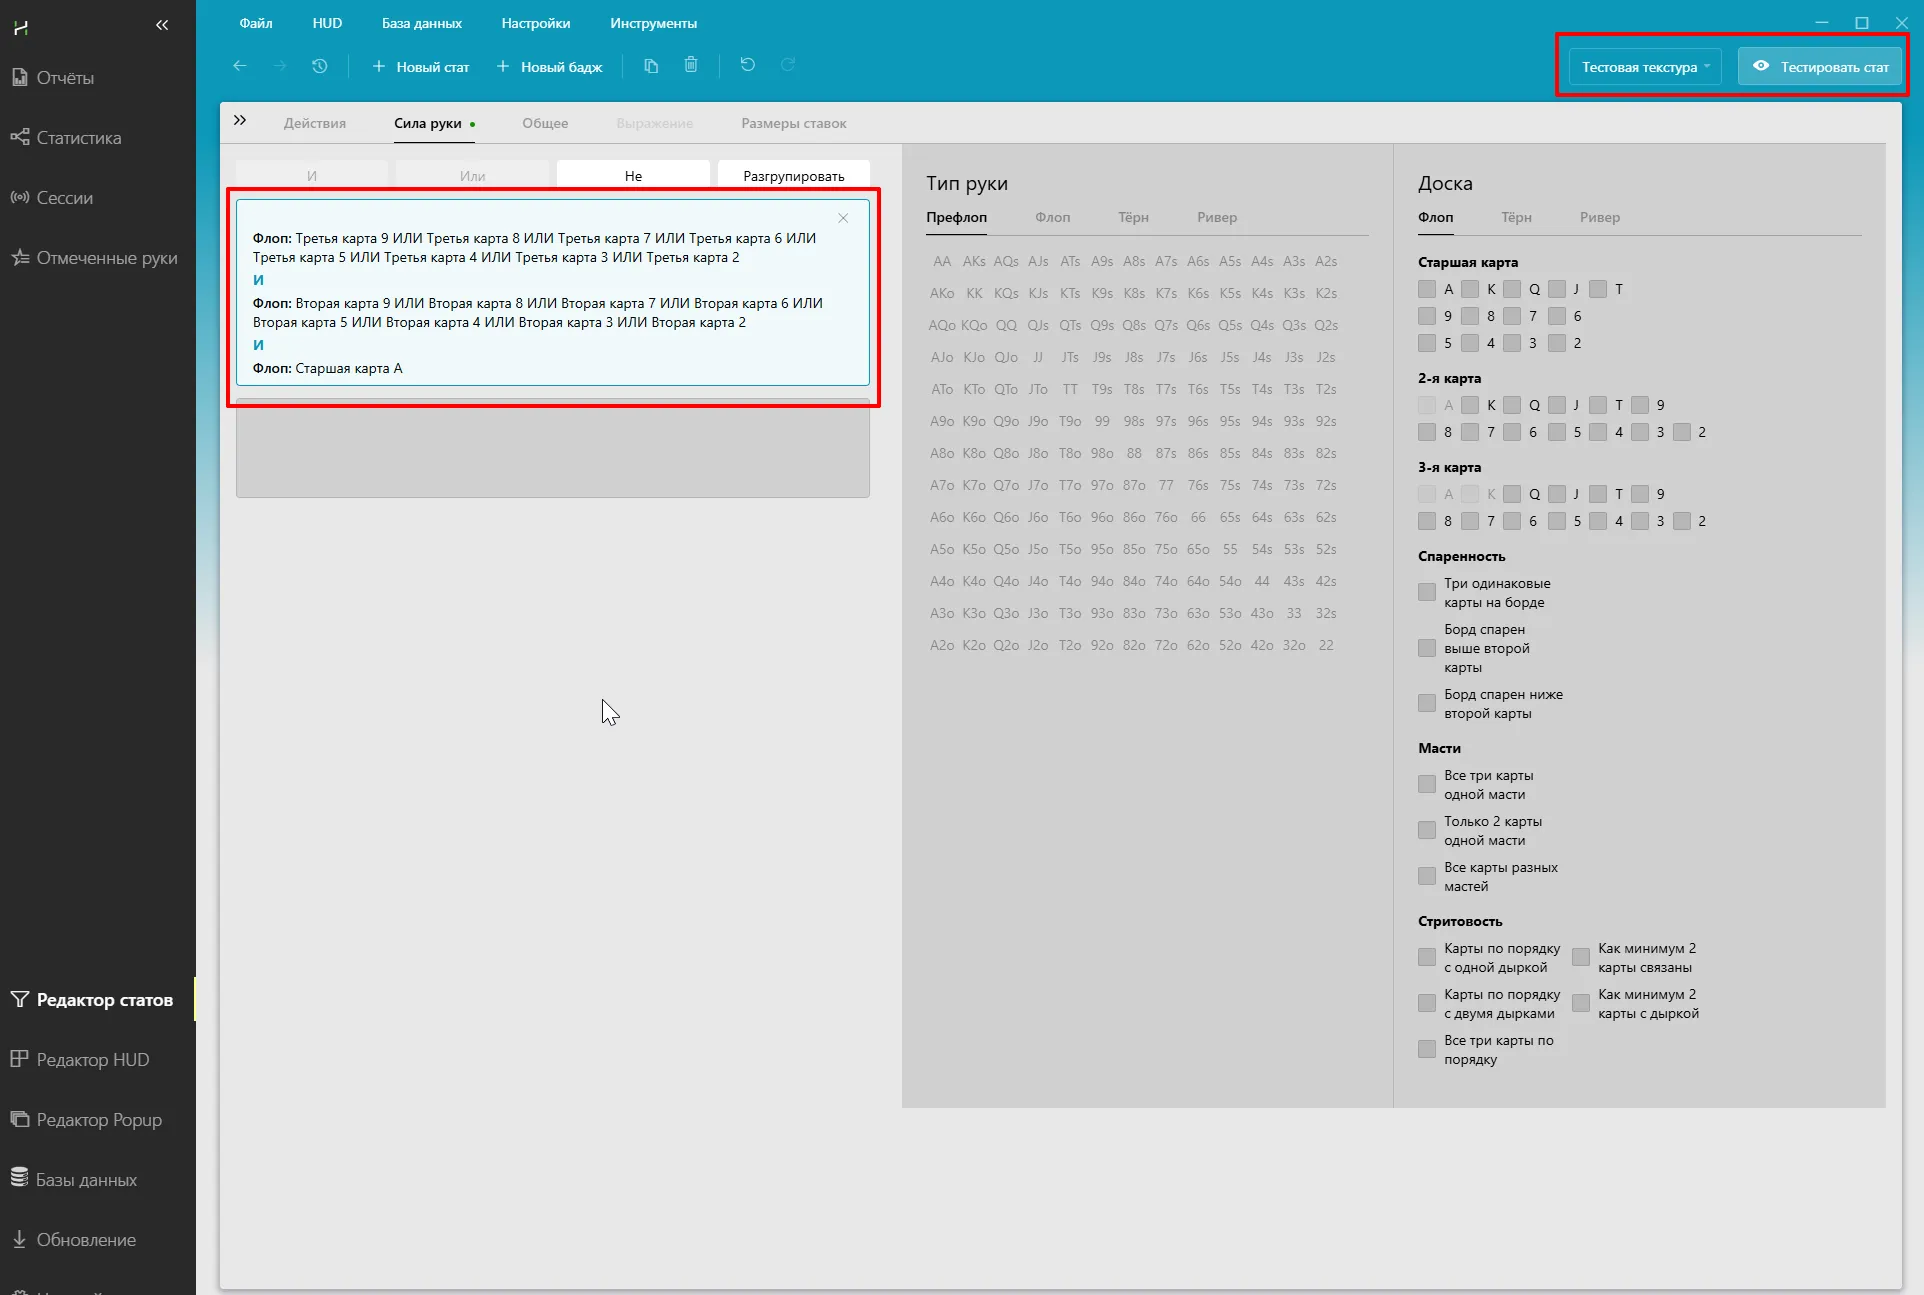Viewport: 1924px width, 1295px height.
Task: Open the База данных menu
Action: pyautogui.click(x=421, y=23)
